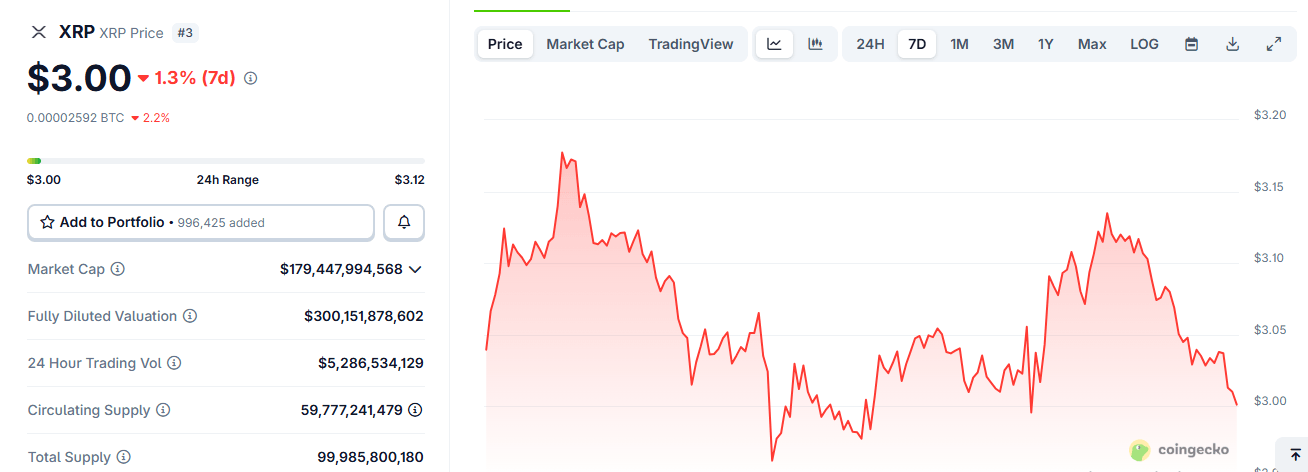Viewport: 1308px width, 472px height.
Task: Select the 1M time range
Action: tap(959, 44)
